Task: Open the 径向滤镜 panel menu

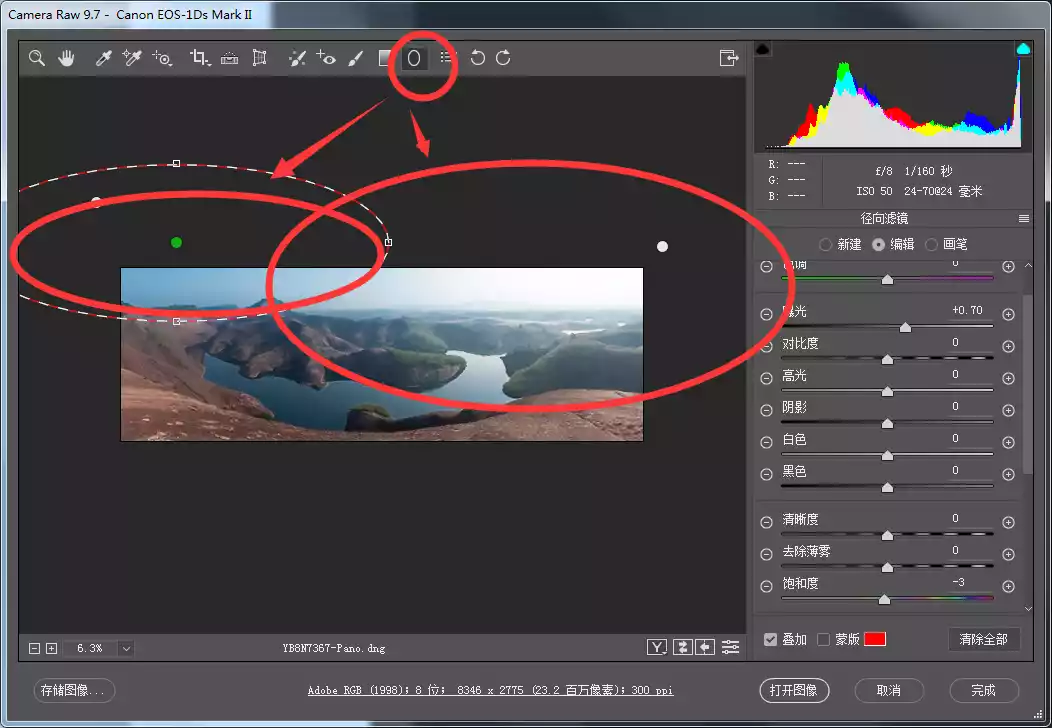Action: point(1024,218)
